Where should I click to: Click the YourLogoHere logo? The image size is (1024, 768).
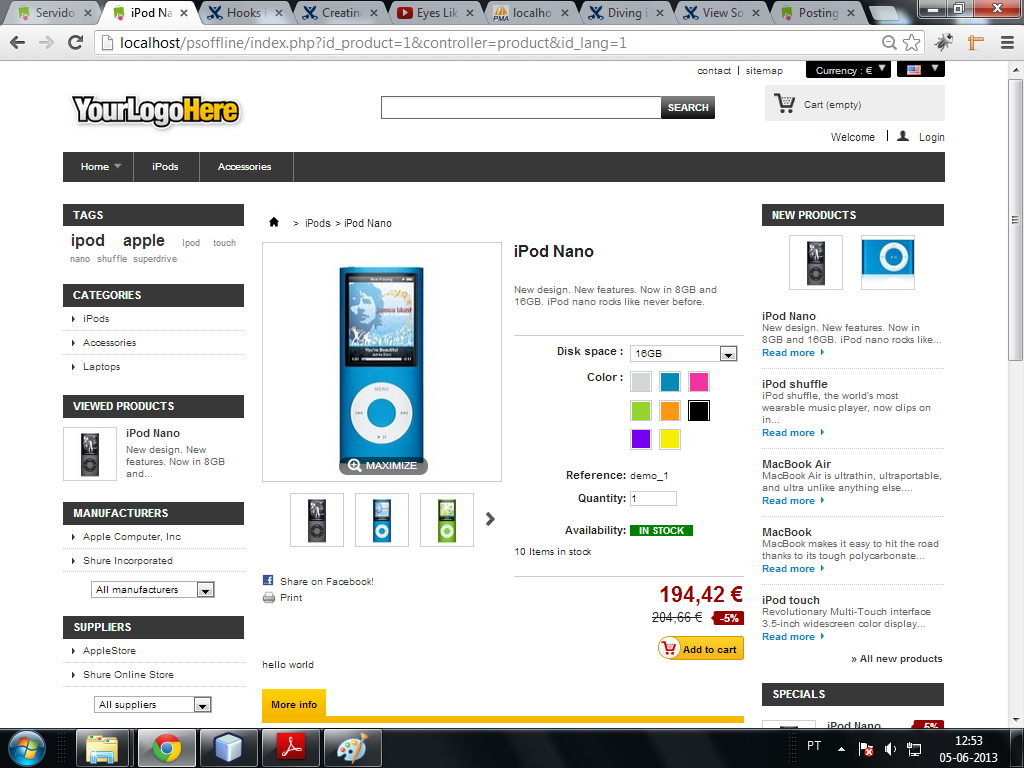155,110
